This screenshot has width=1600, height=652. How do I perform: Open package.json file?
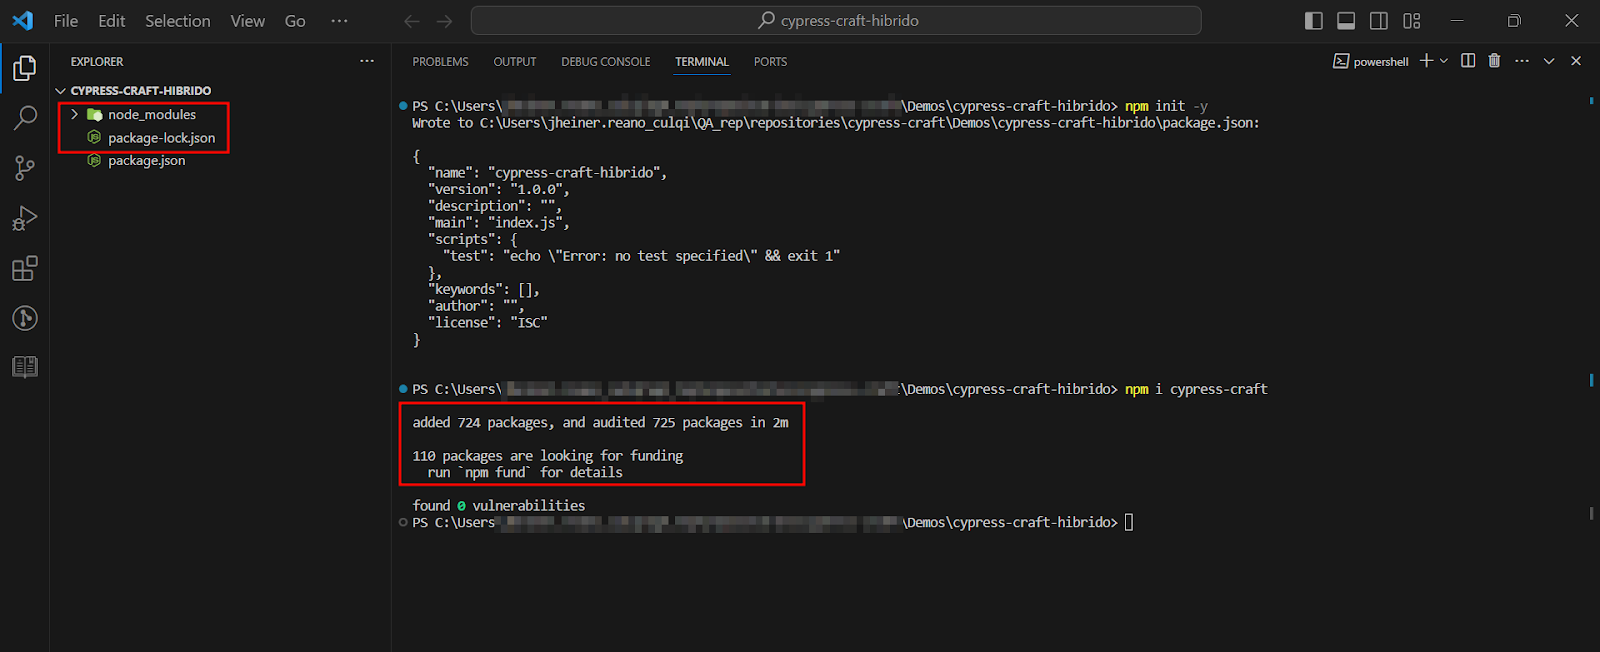pyautogui.click(x=147, y=161)
